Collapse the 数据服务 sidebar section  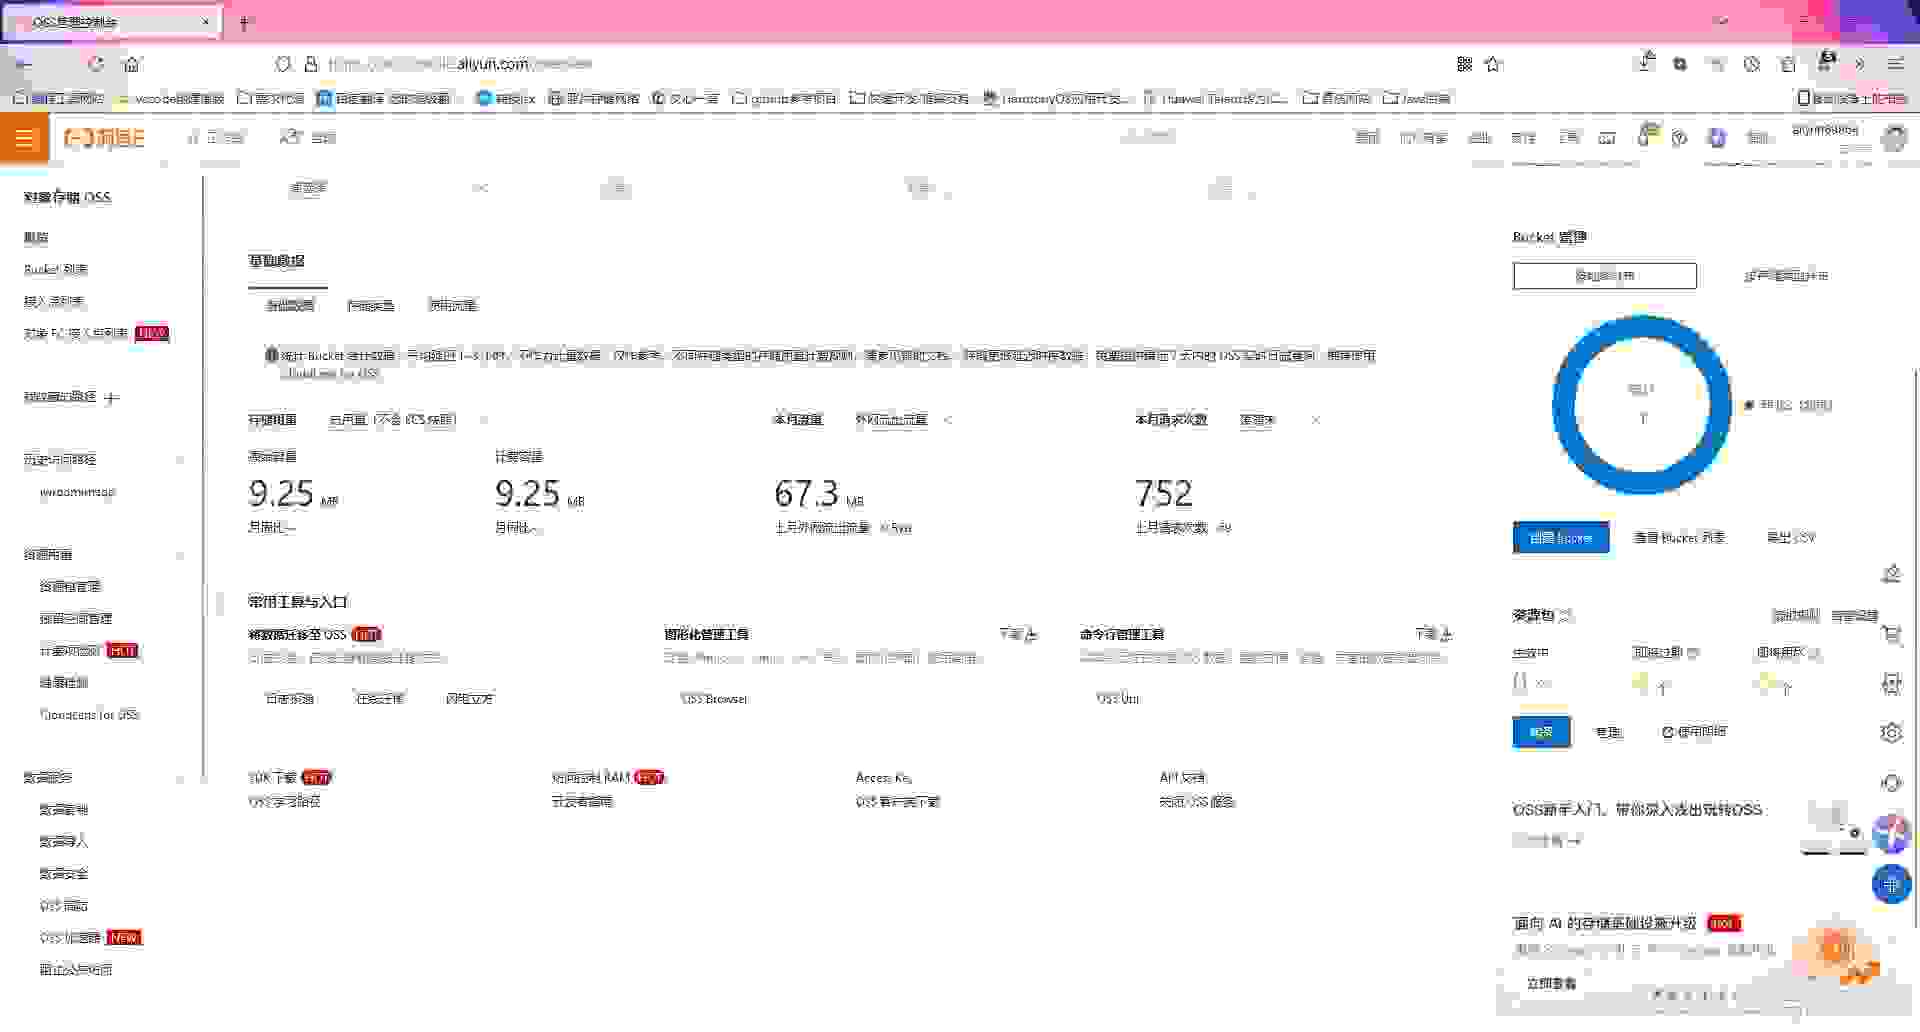click(x=181, y=778)
